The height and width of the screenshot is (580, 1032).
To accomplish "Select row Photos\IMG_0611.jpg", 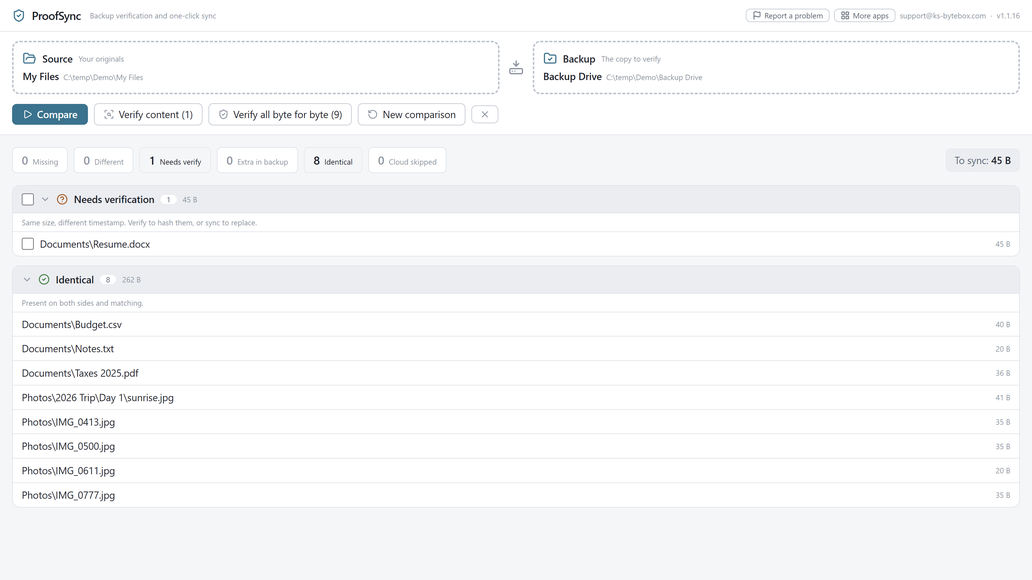I will click(x=516, y=471).
